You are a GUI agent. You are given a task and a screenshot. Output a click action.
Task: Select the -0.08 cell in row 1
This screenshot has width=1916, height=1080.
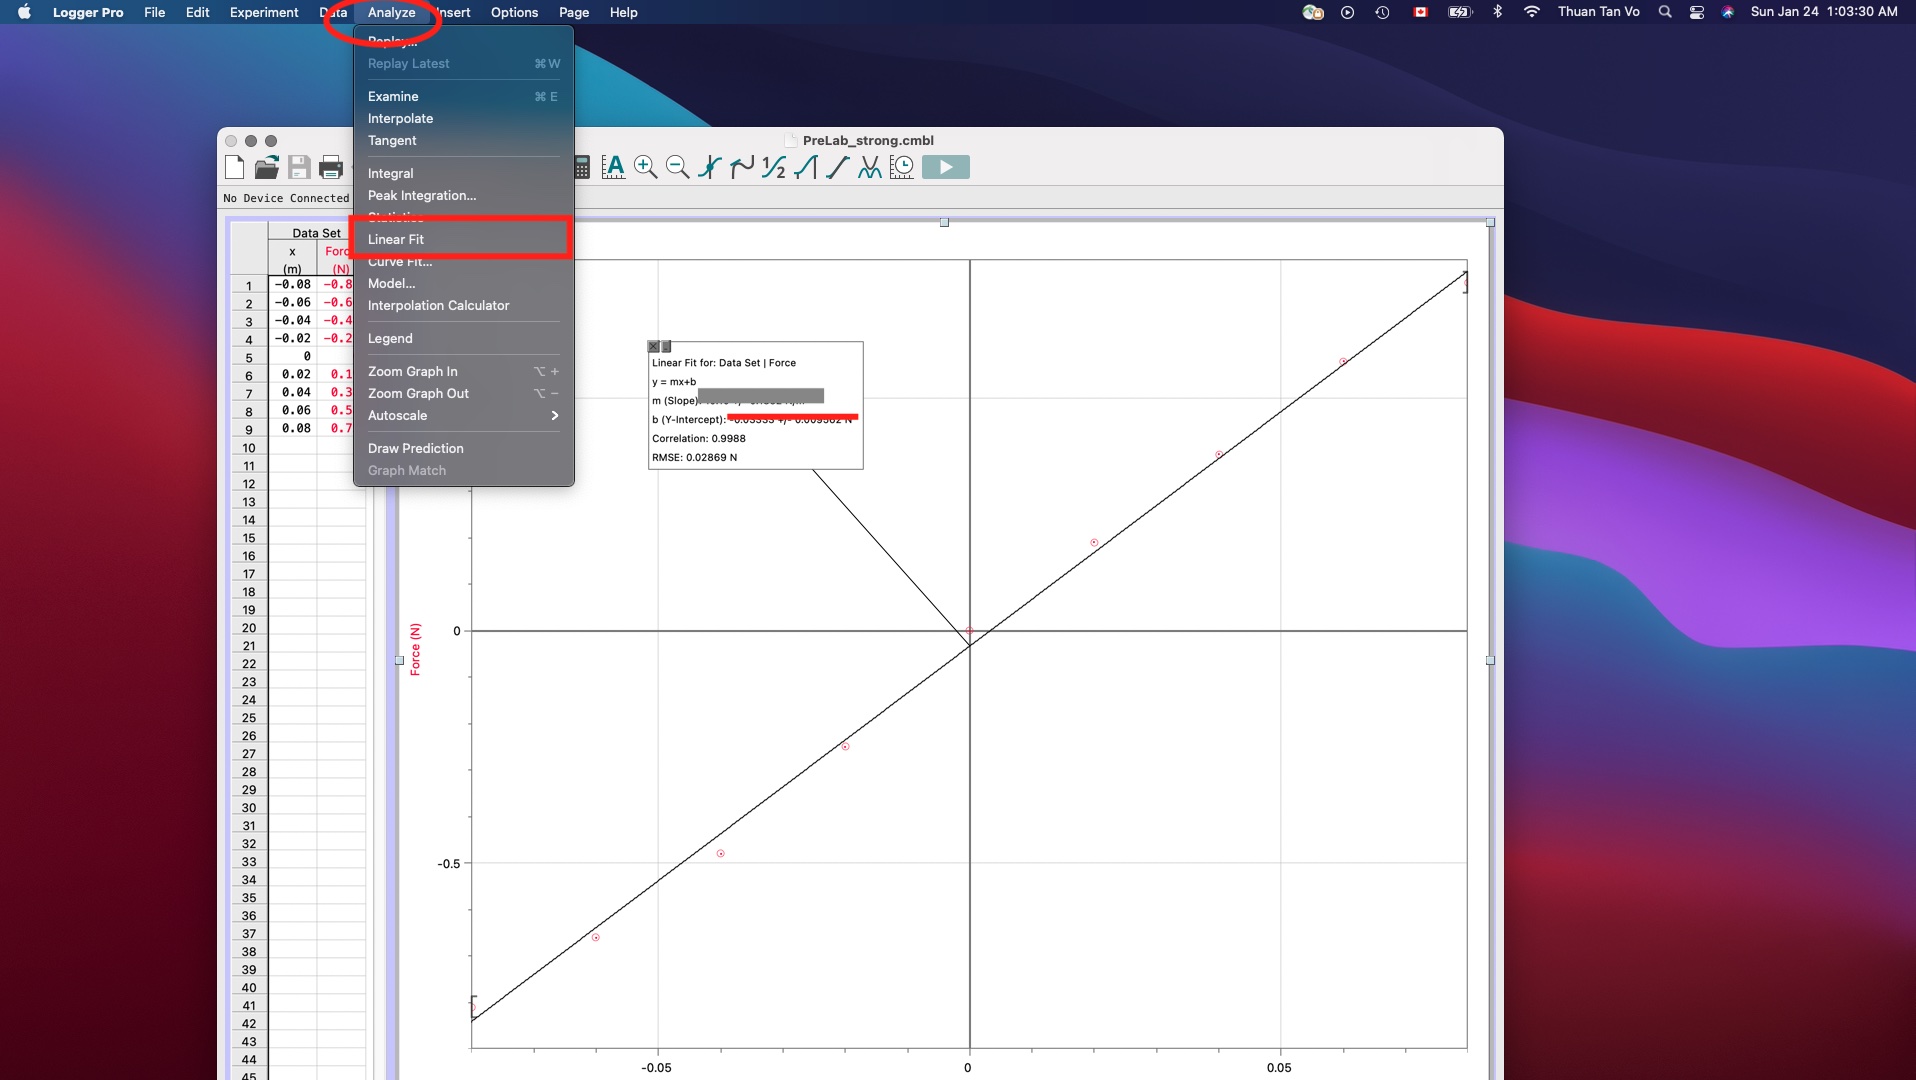(293, 284)
